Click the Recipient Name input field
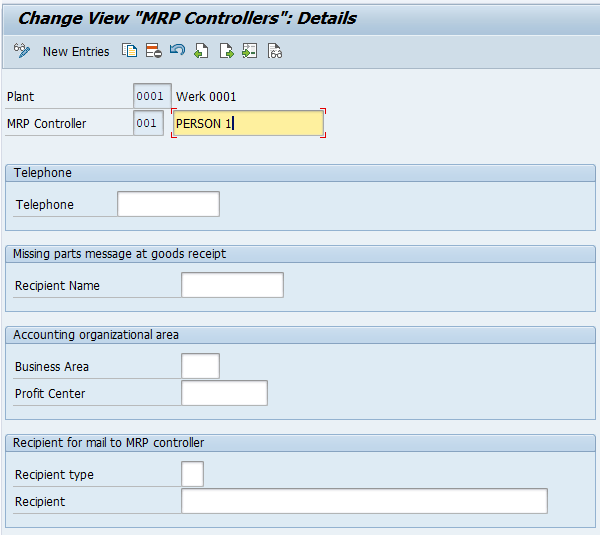Viewport: 600px width, 535px height. point(232,285)
